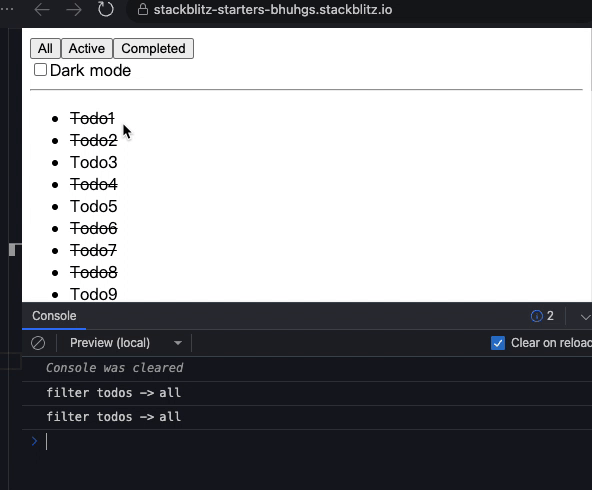Open the three-dots menu at top left

pos(6,9)
